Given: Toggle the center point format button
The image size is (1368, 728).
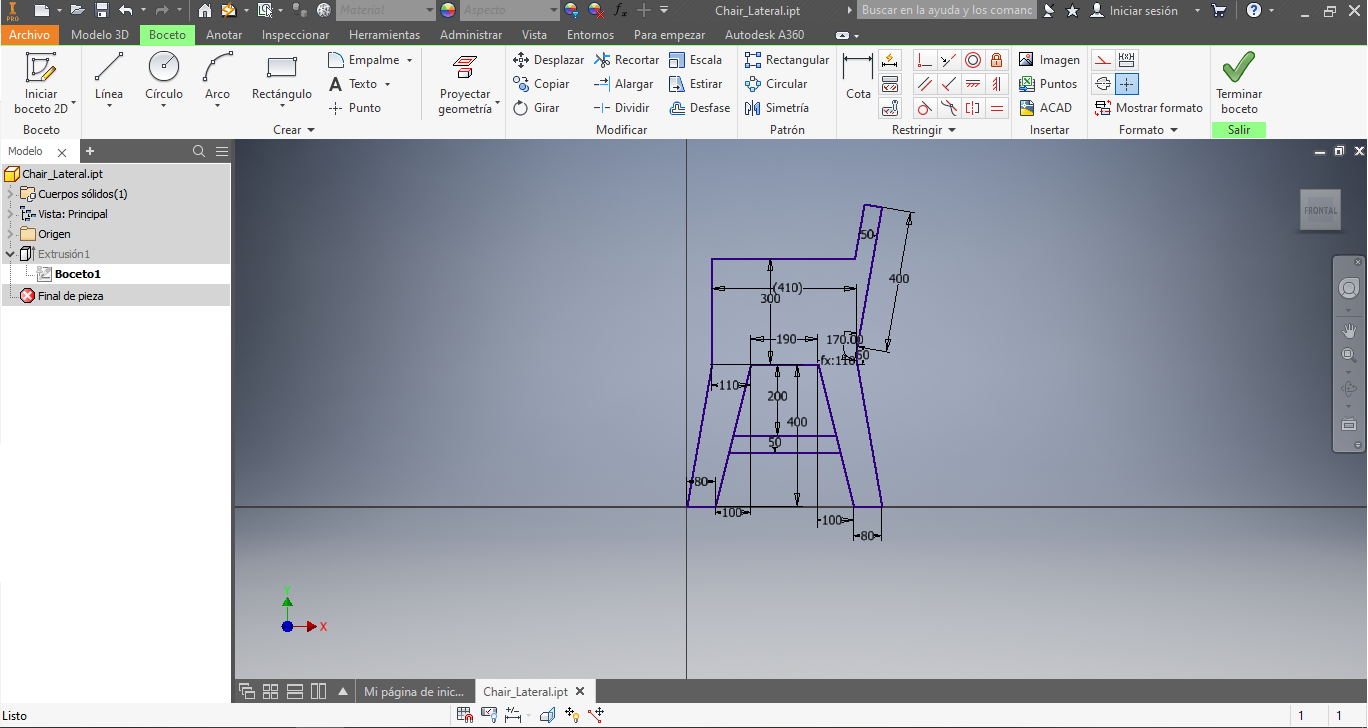Looking at the screenshot, I should click(1126, 84).
